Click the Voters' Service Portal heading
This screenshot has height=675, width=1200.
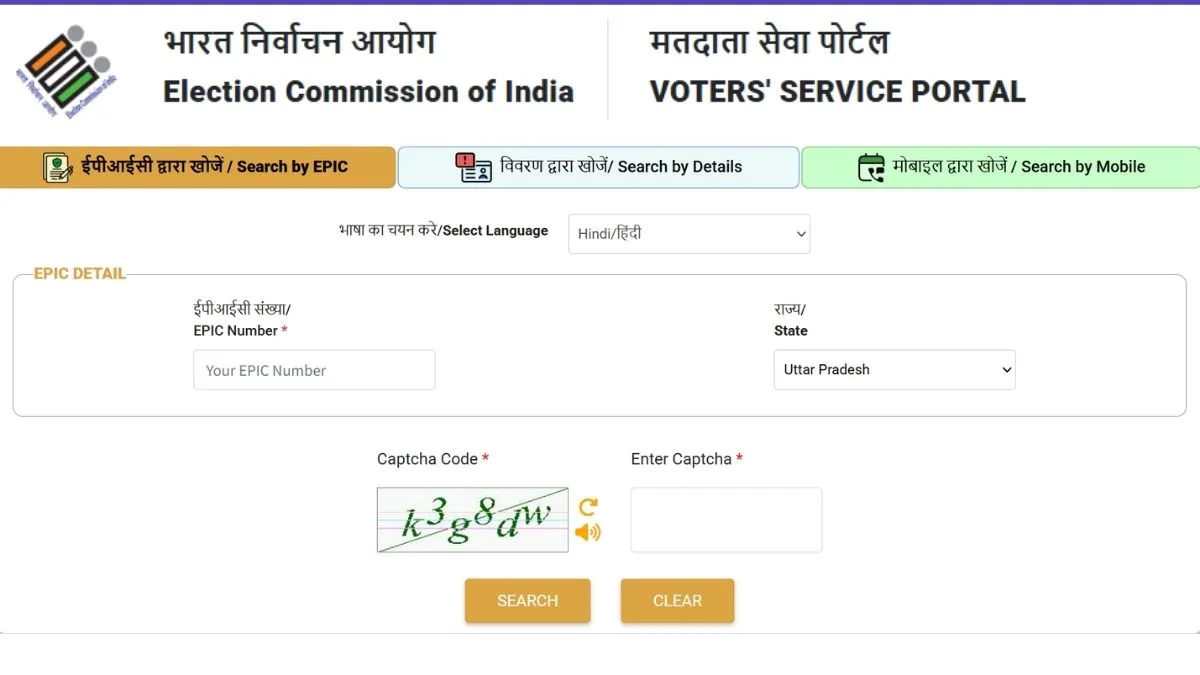[837, 92]
